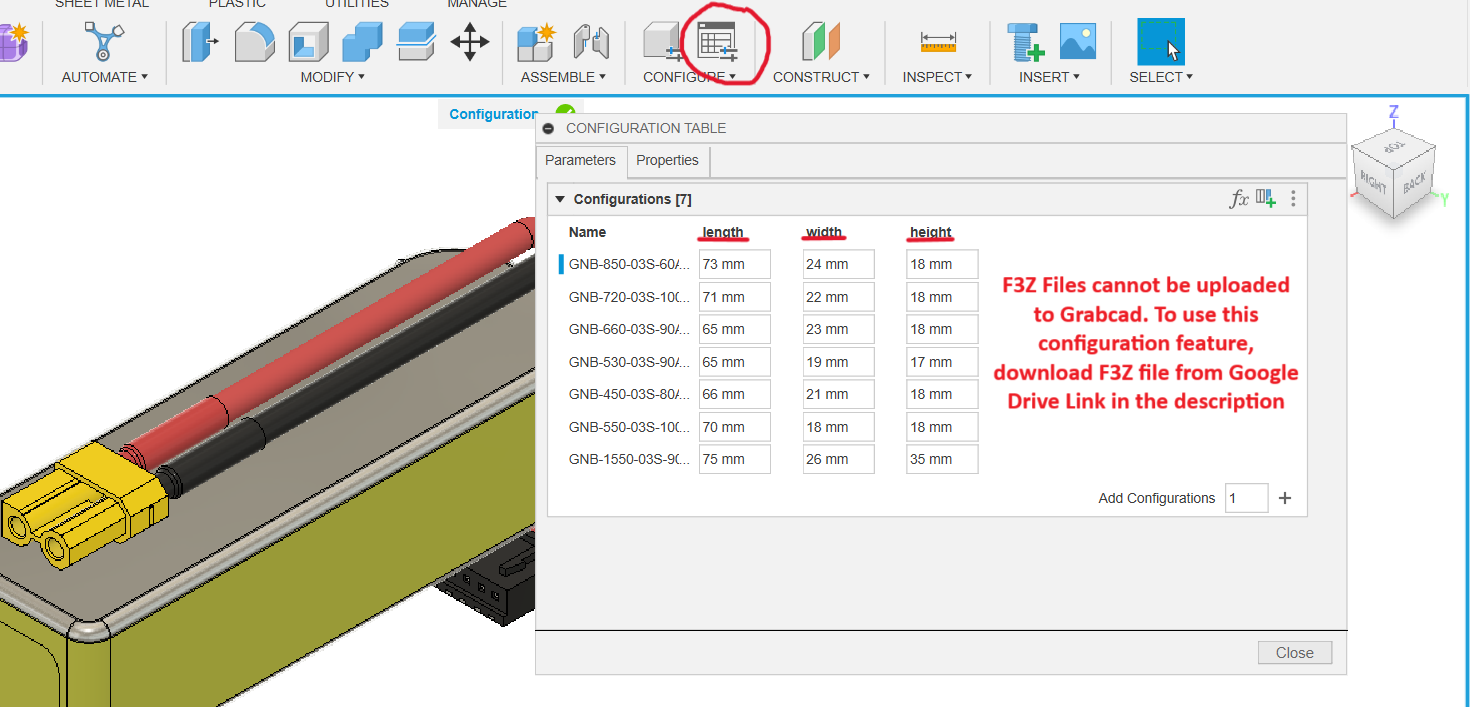Click the Automate tool icon

(104, 42)
